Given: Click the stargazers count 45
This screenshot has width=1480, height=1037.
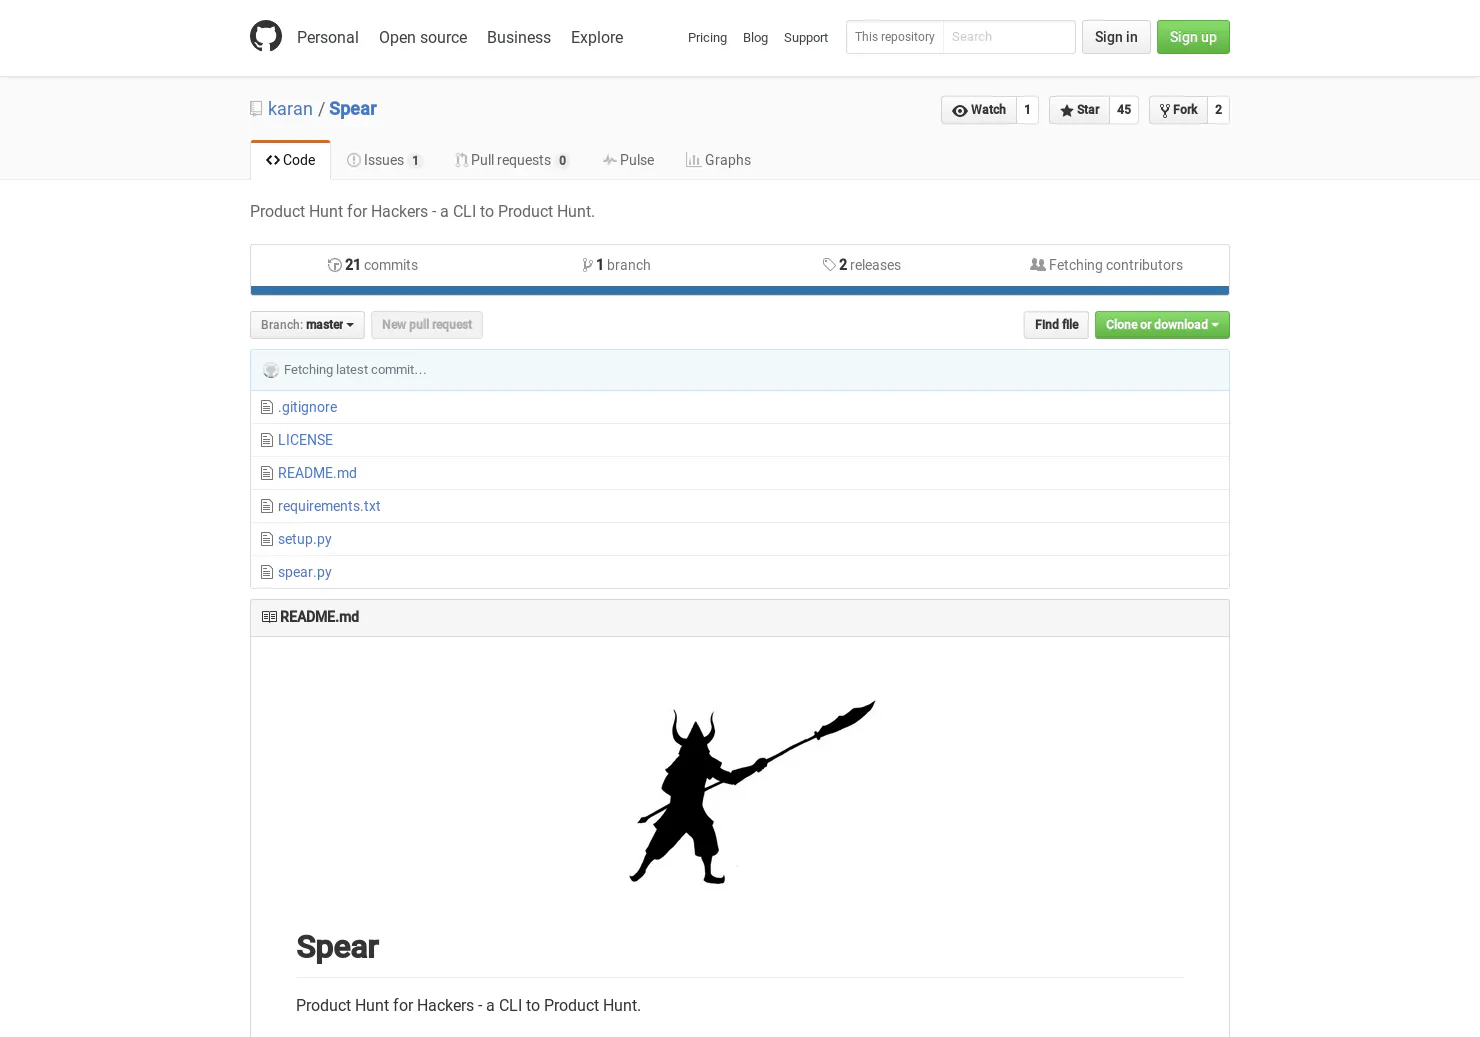Looking at the screenshot, I should click(x=1124, y=110).
